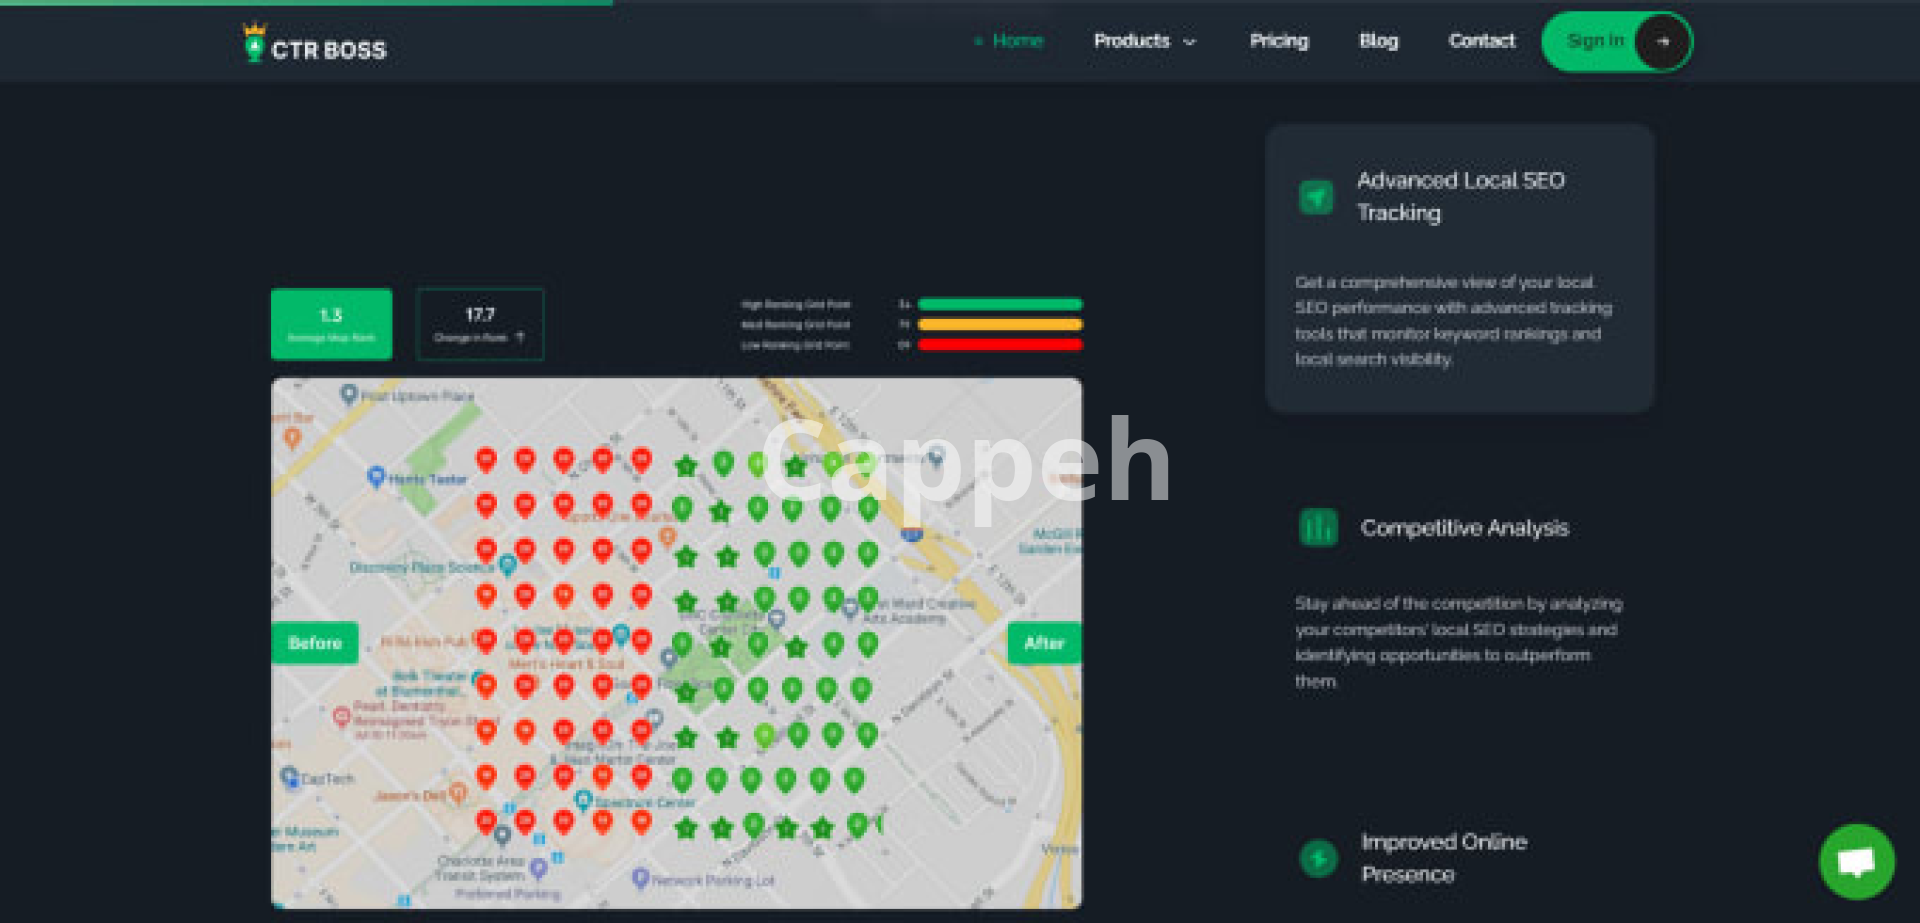The width and height of the screenshot is (1920, 923).
Task: Click the Change in Rank up arrow
Action: [x=519, y=338]
